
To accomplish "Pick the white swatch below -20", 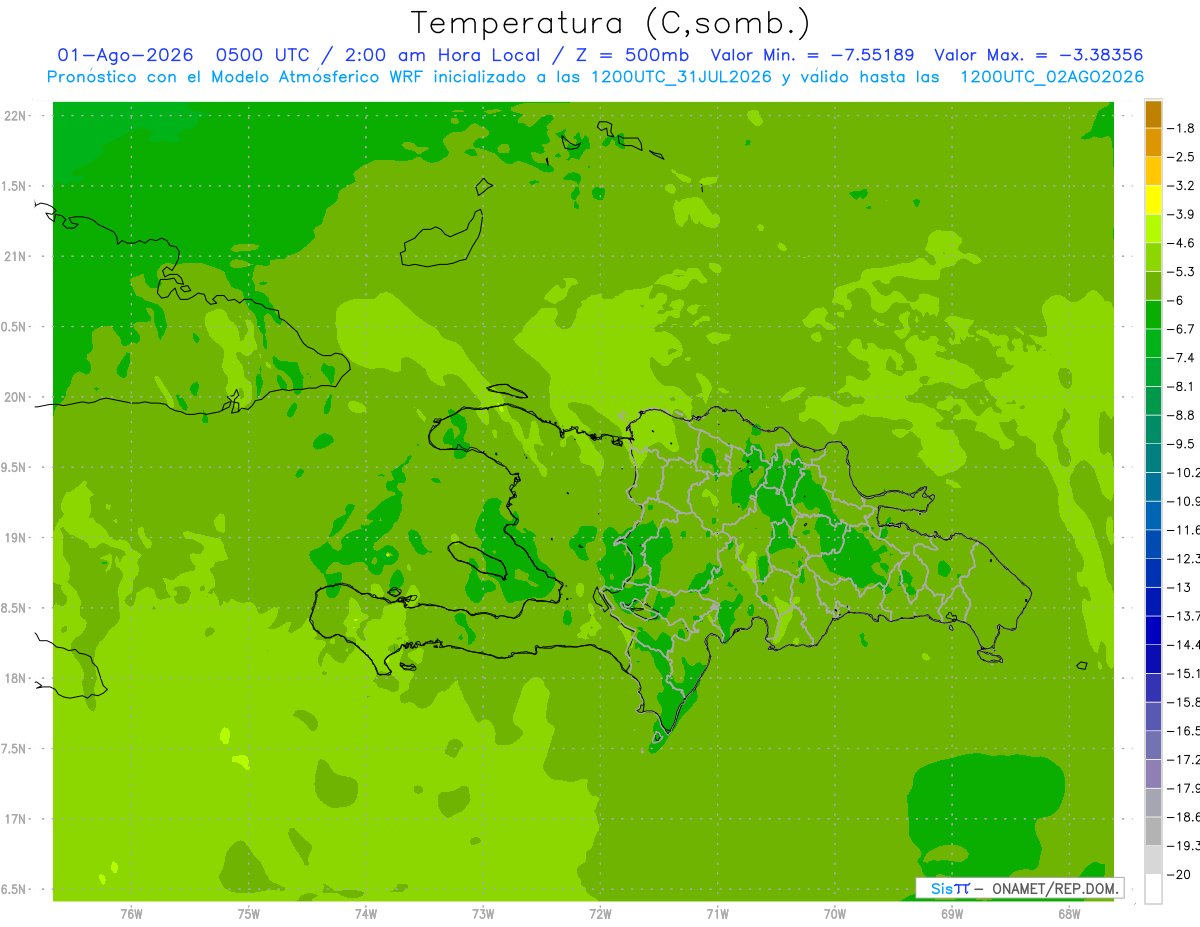I will pyautogui.click(x=1153, y=888).
